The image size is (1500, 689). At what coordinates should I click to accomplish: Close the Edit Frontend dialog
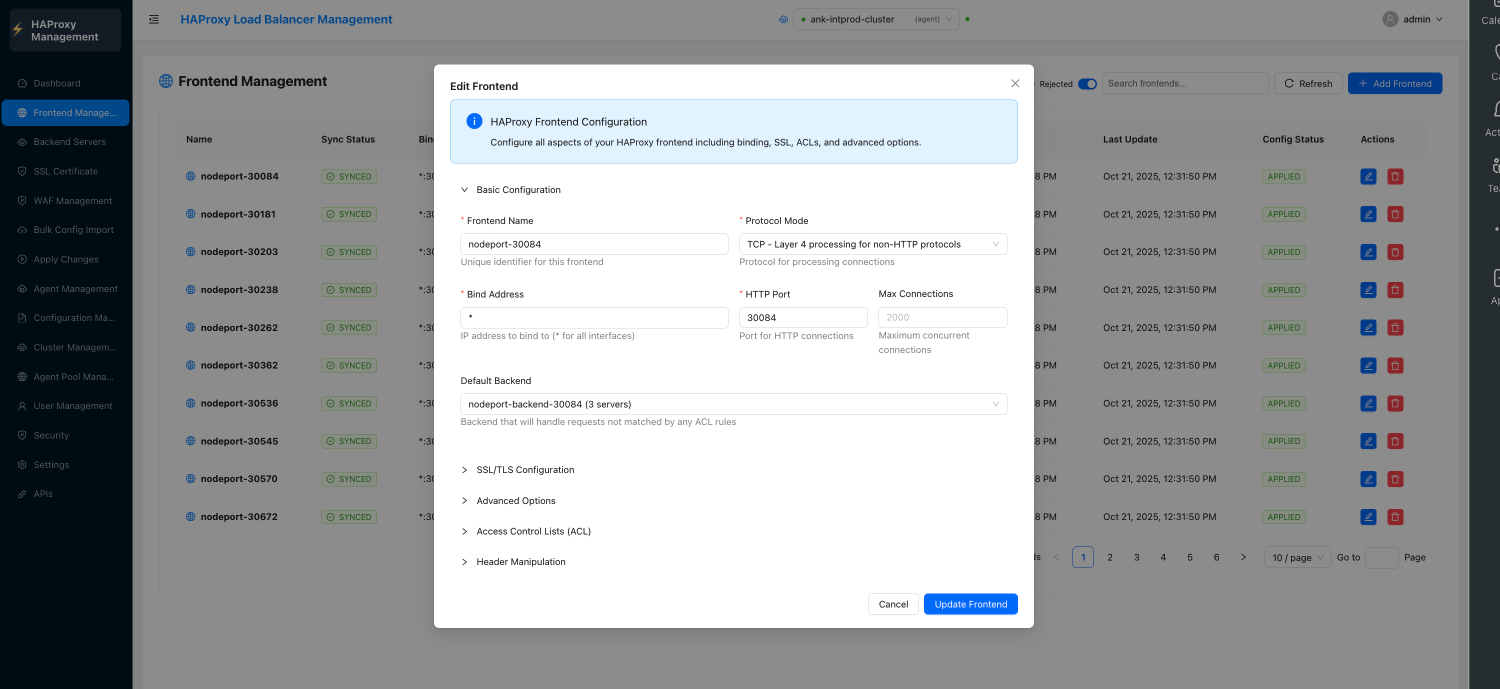(1015, 84)
